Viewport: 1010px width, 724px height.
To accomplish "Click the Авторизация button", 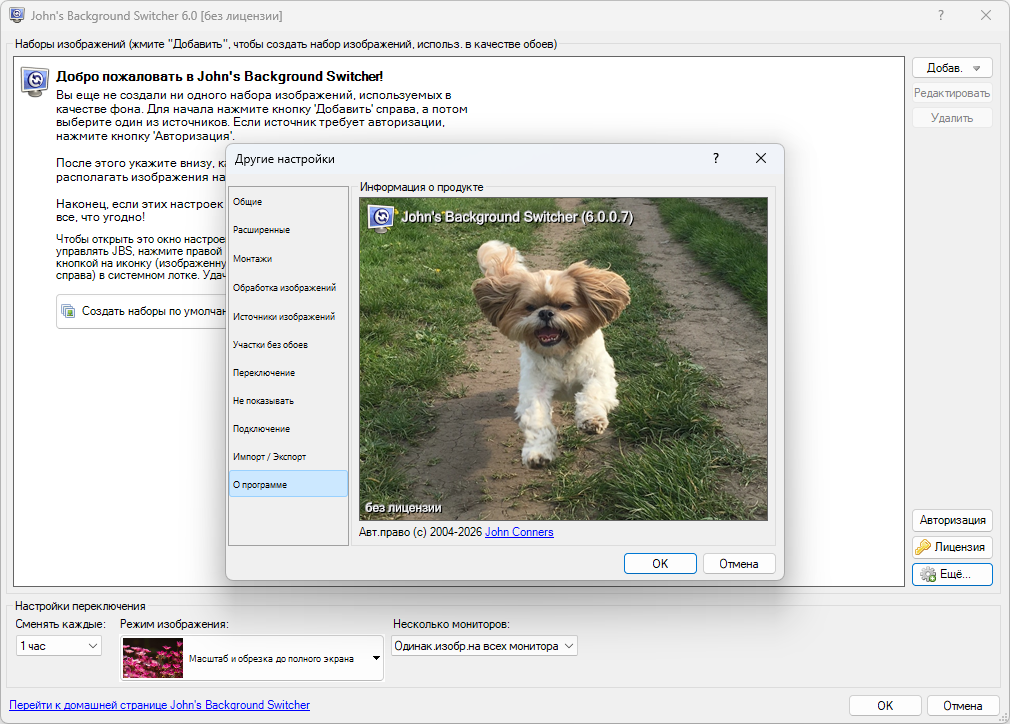I will [951, 520].
